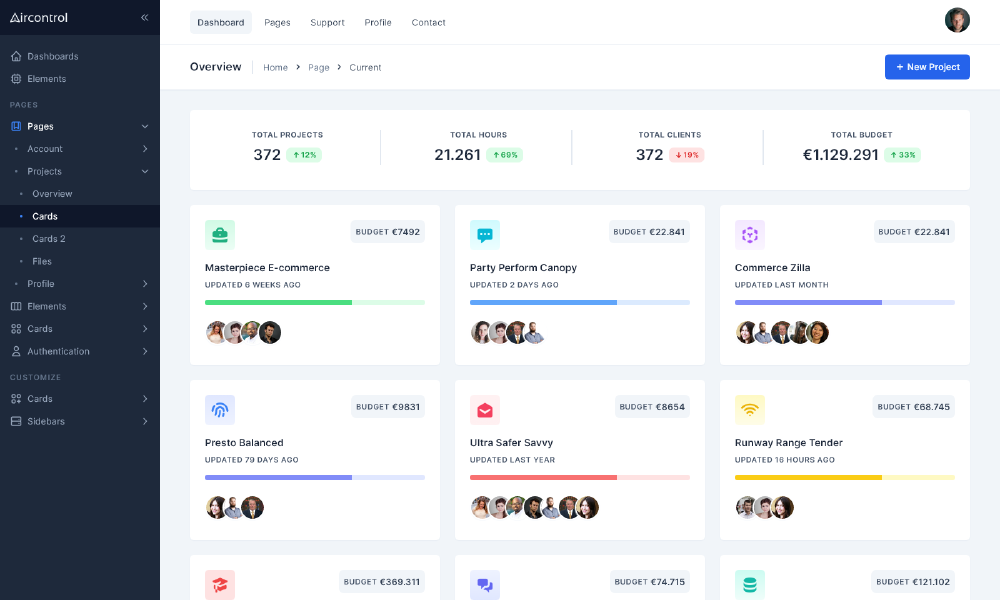This screenshot has width=1000, height=600.
Task: Expand the Account submenu
Action: tap(144, 149)
